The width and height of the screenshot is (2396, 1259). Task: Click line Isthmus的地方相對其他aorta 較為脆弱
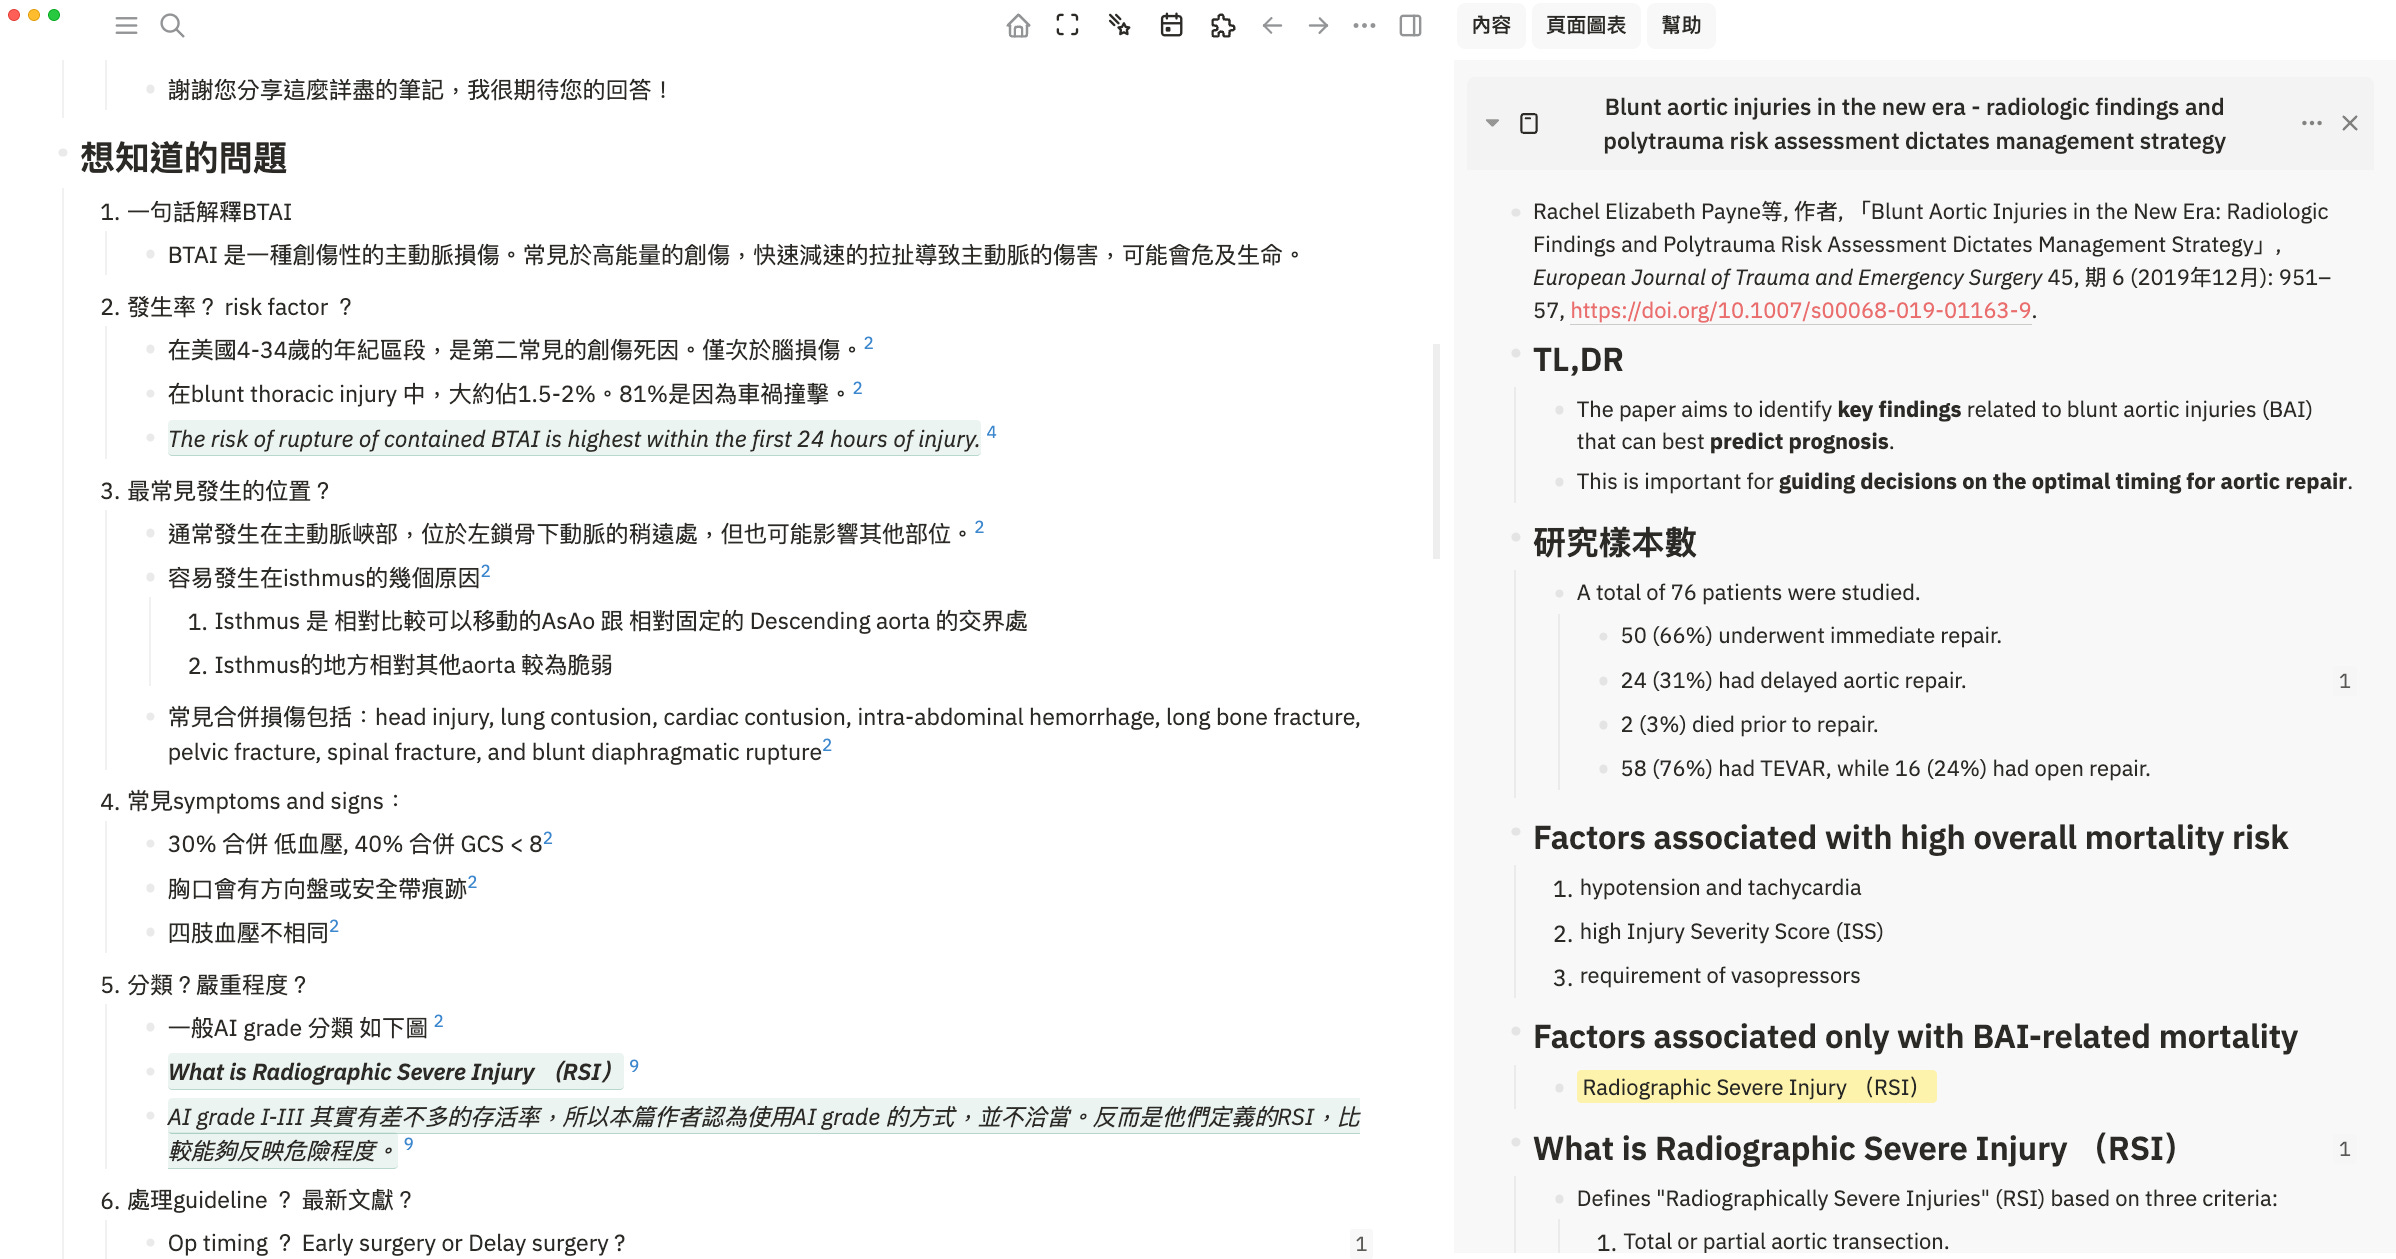click(413, 665)
